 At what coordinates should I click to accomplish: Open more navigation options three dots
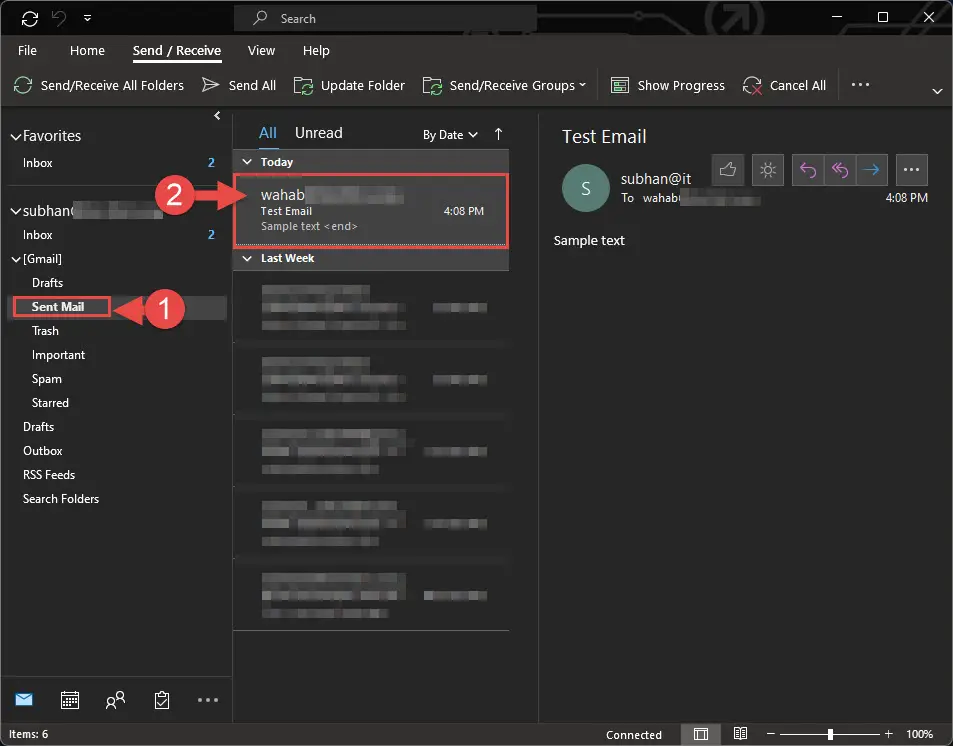pyautogui.click(x=208, y=700)
